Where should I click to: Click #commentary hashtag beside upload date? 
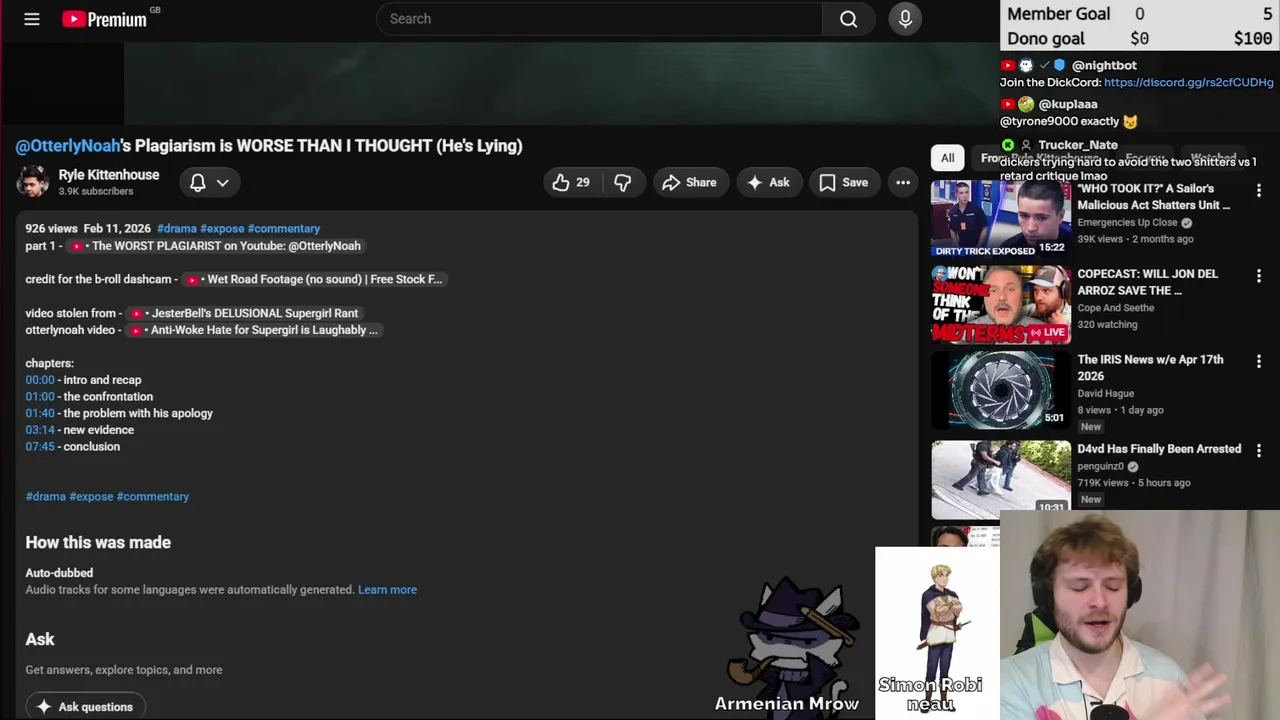(x=284, y=229)
